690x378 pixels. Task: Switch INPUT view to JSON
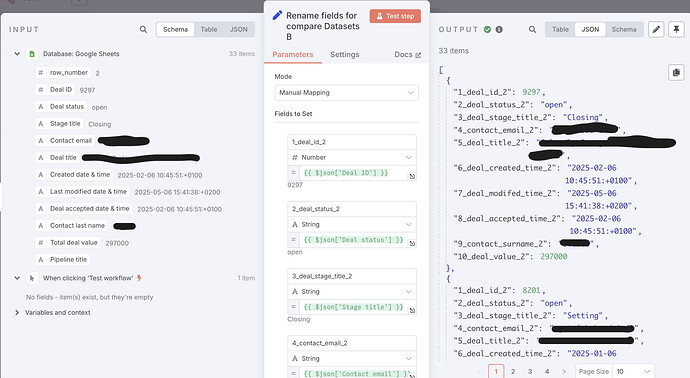click(239, 29)
